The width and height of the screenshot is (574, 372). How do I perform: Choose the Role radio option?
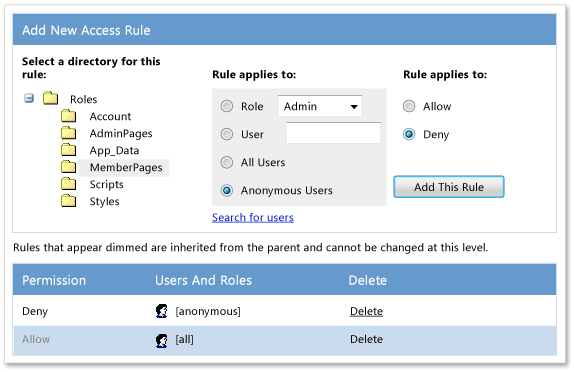coord(227,106)
